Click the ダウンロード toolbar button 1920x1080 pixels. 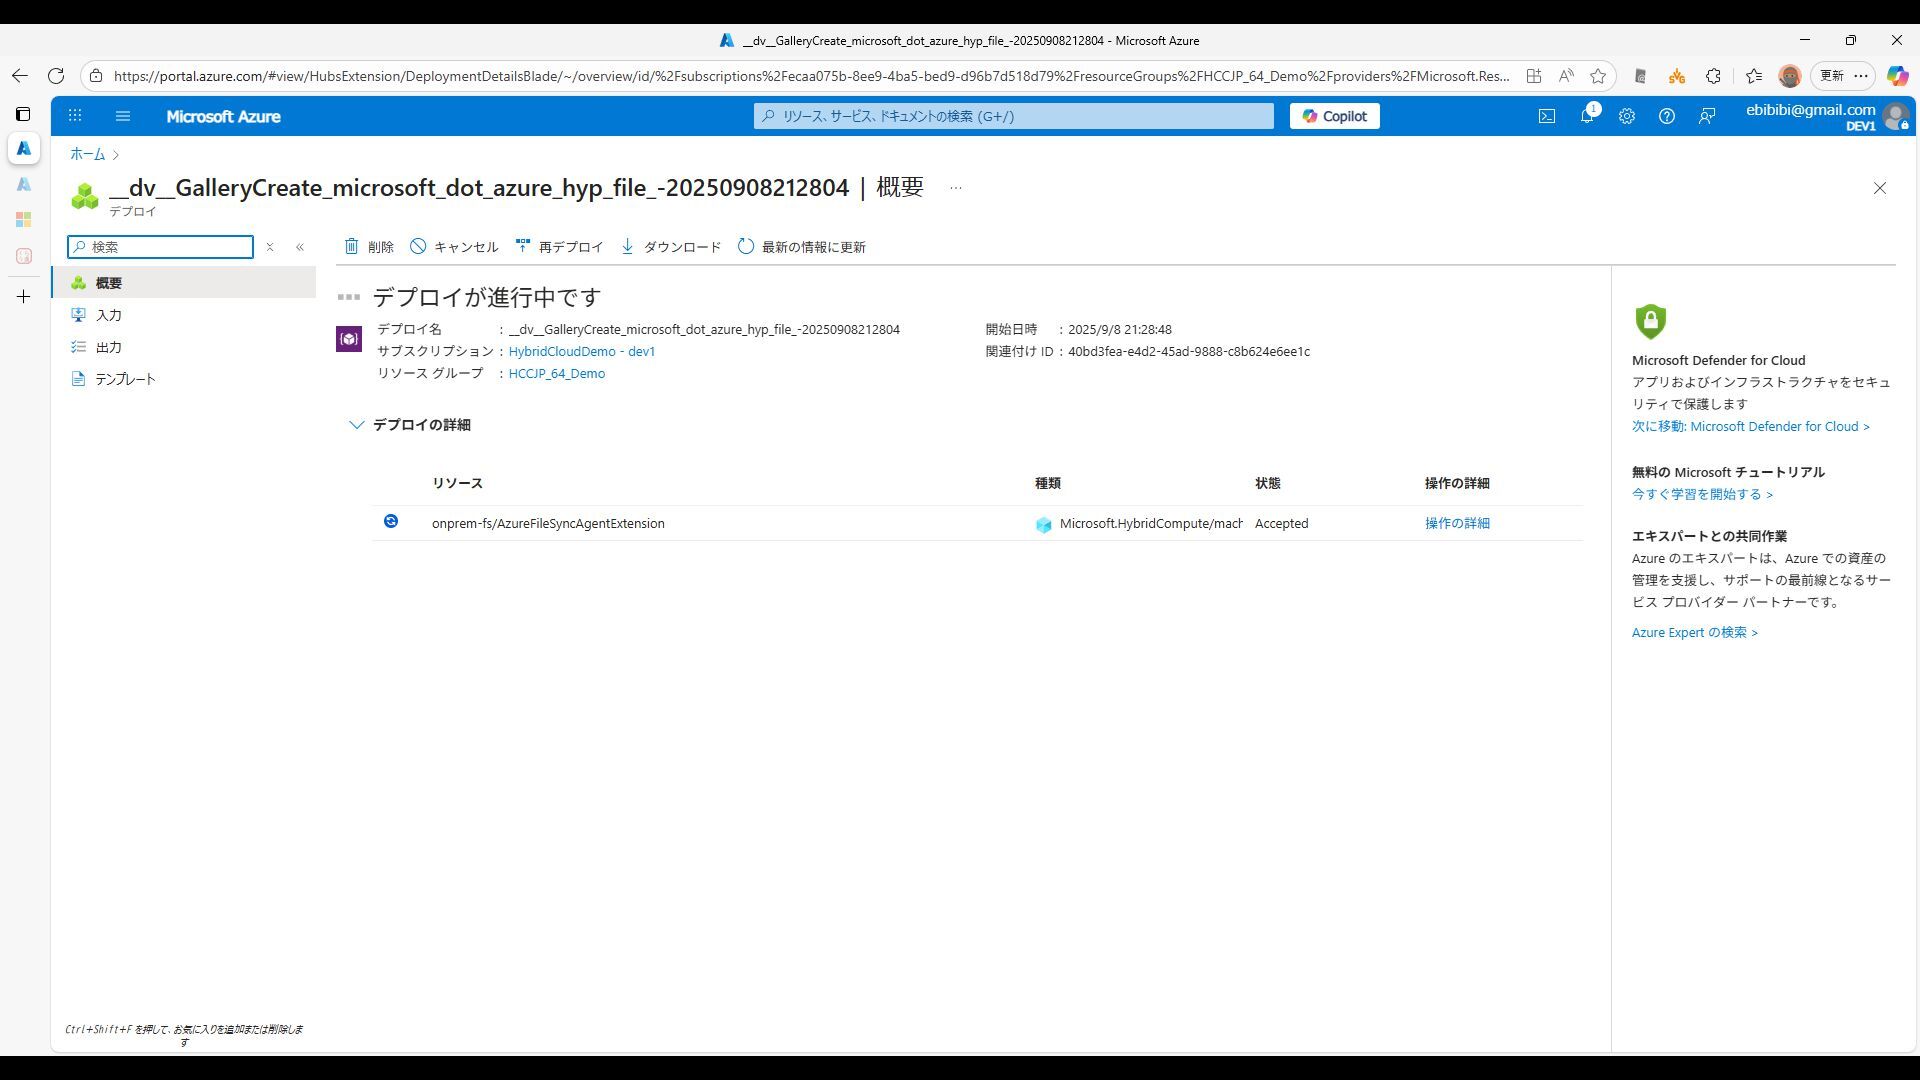click(x=670, y=247)
